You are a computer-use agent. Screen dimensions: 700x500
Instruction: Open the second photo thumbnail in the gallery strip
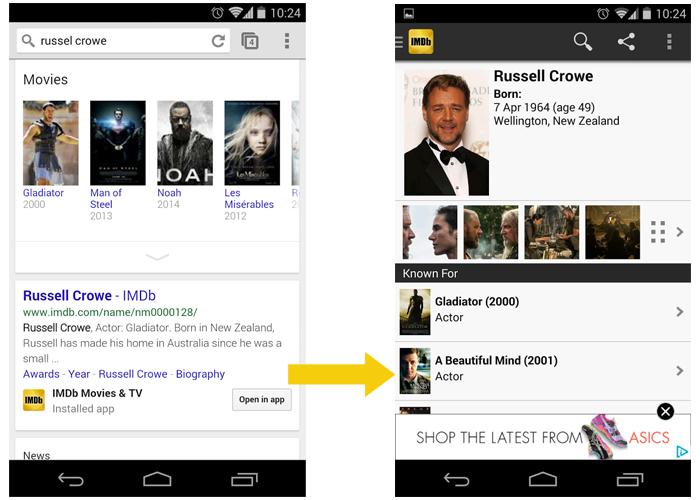pos(491,232)
